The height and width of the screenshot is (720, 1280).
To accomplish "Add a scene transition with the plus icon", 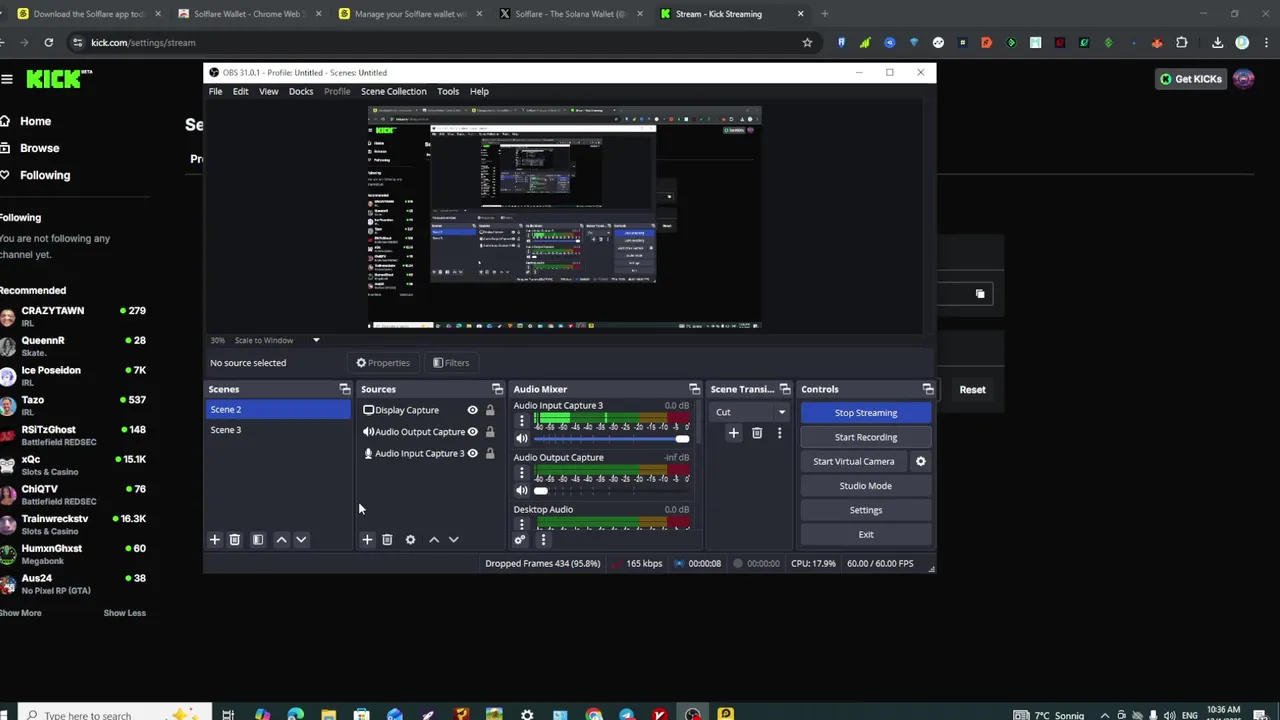I will [733, 433].
